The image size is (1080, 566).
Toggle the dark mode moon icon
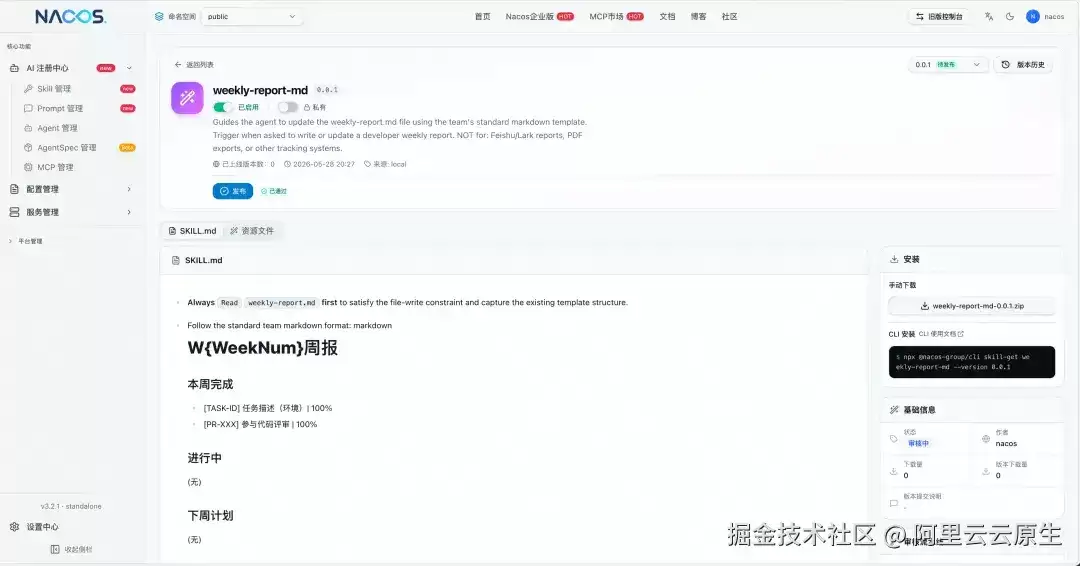click(1010, 17)
